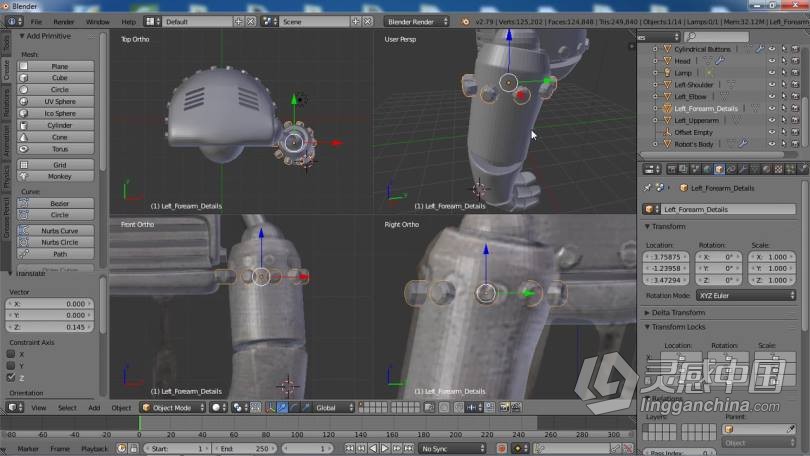Viewport: 810px width, 456px height.
Task: Open the File menu
Action: click(36, 22)
